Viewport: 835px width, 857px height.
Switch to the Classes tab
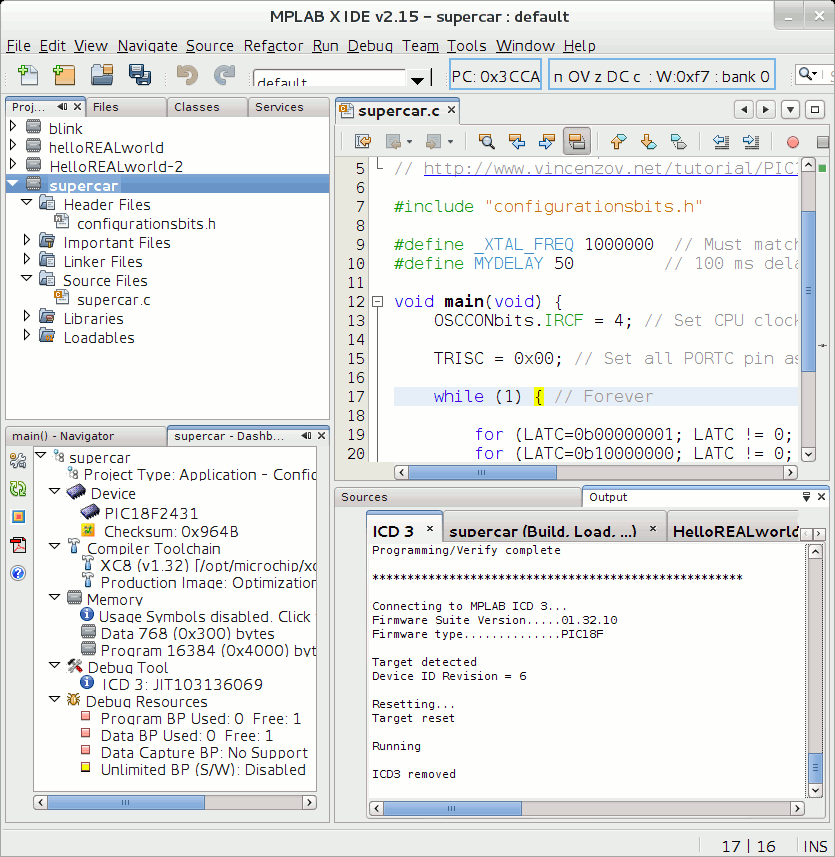coord(207,107)
